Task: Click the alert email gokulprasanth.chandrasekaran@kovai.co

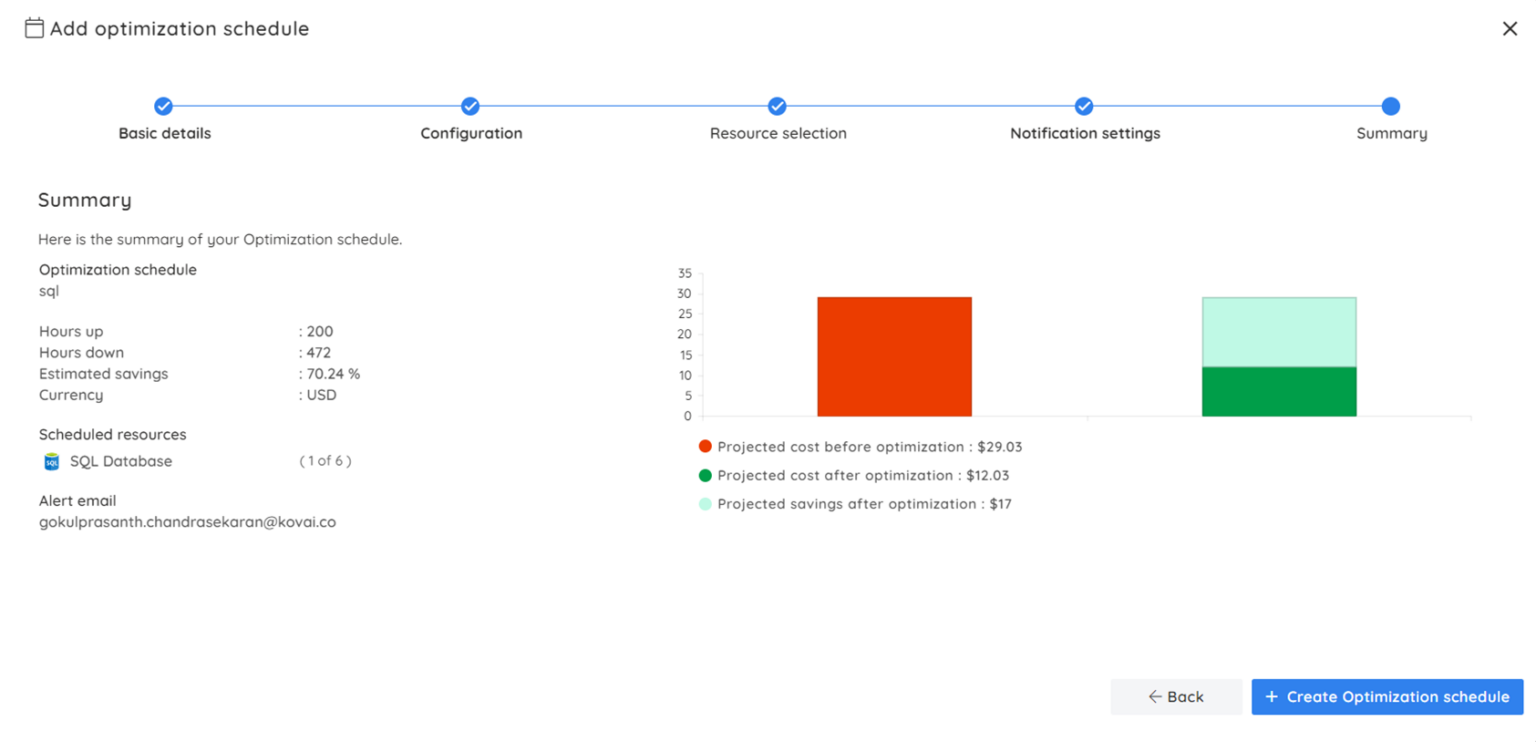Action: point(186,521)
